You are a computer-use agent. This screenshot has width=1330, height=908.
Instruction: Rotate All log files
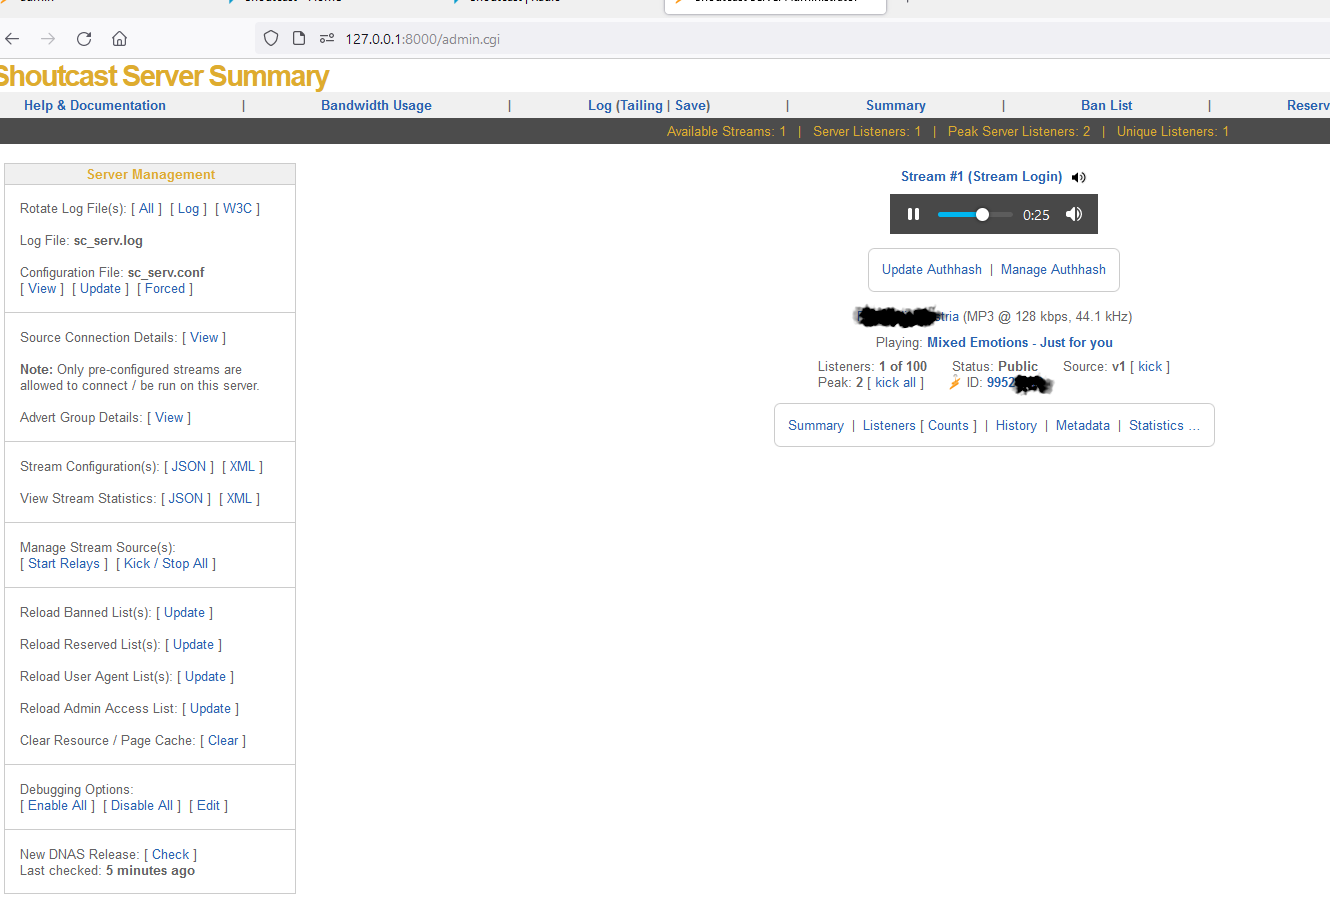(147, 208)
